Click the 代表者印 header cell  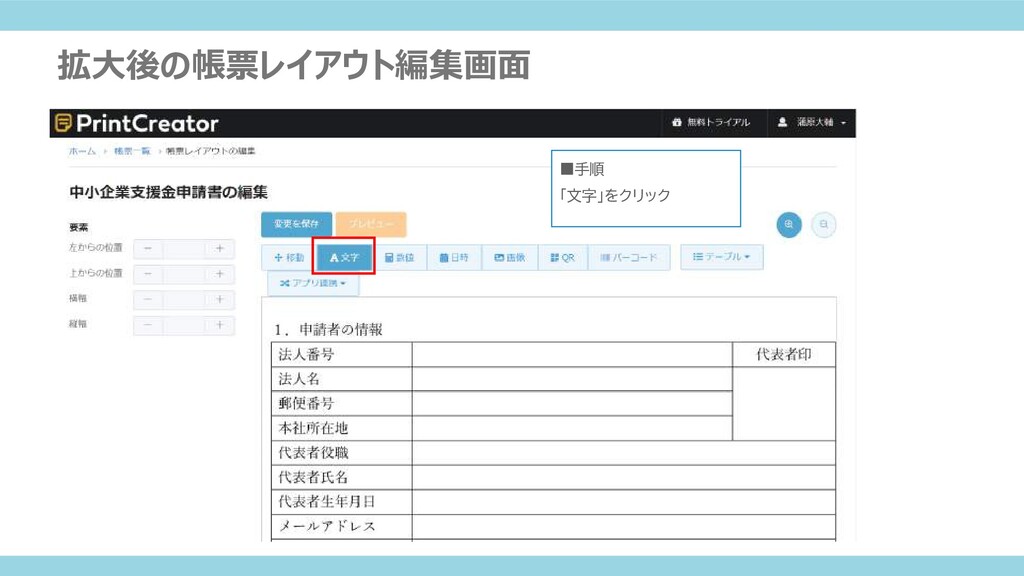tap(784, 355)
